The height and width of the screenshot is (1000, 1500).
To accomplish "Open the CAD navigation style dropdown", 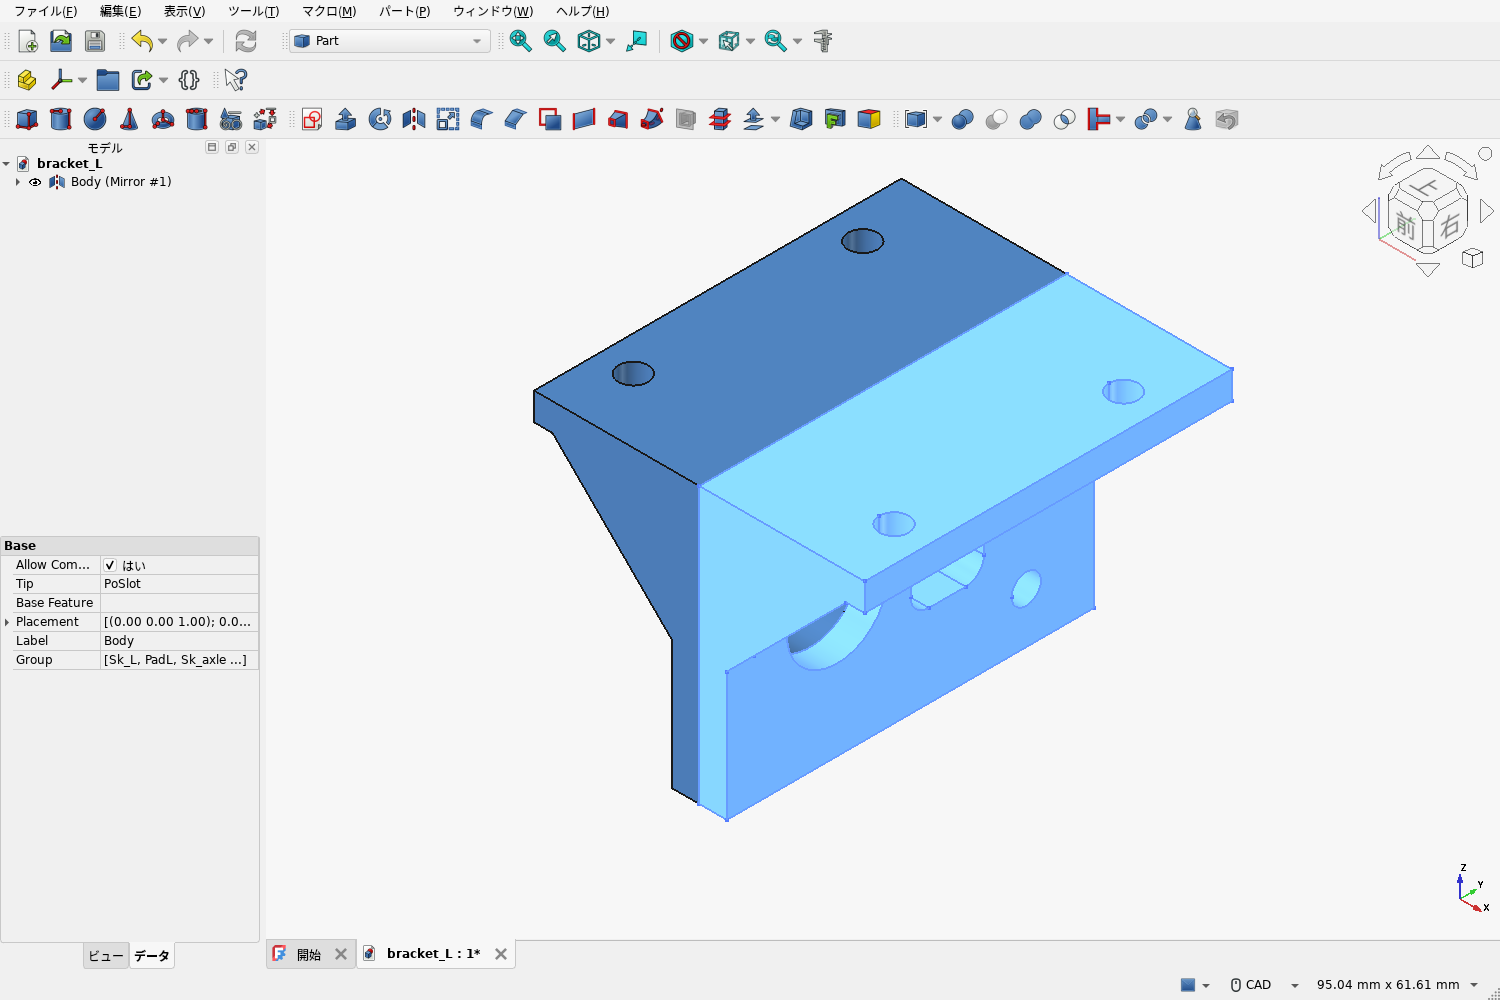I will tap(1265, 985).
